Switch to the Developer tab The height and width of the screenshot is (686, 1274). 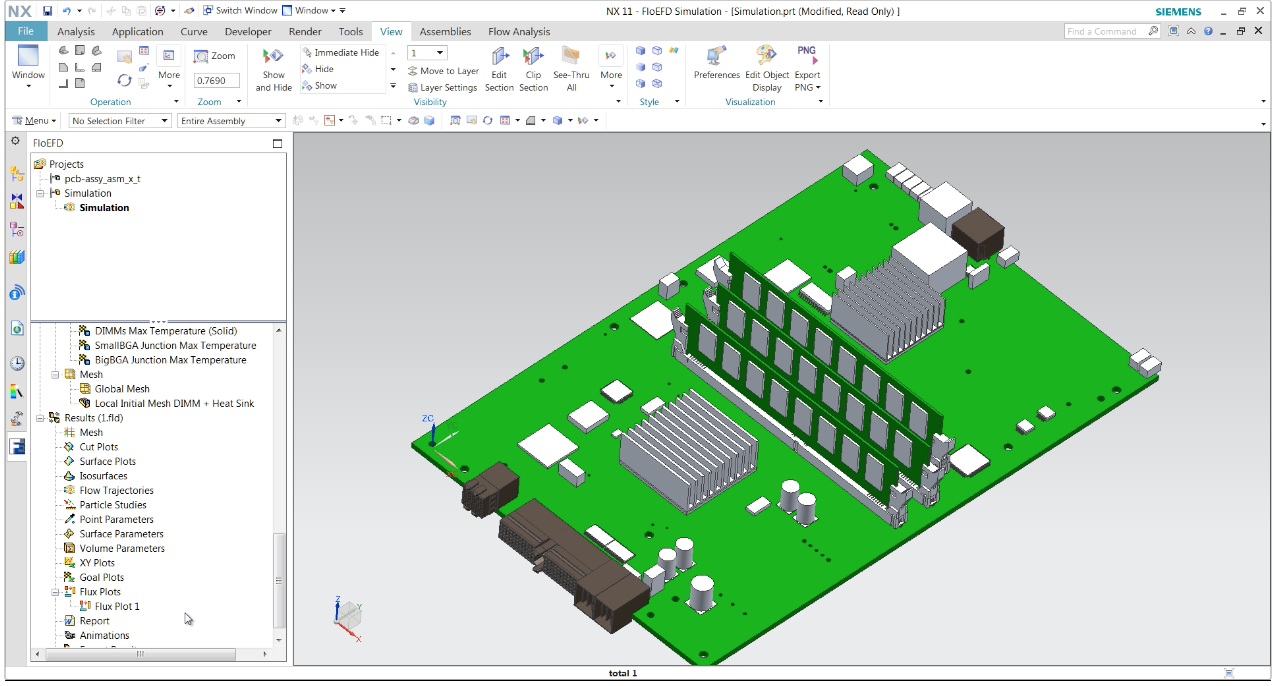click(248, 31)
